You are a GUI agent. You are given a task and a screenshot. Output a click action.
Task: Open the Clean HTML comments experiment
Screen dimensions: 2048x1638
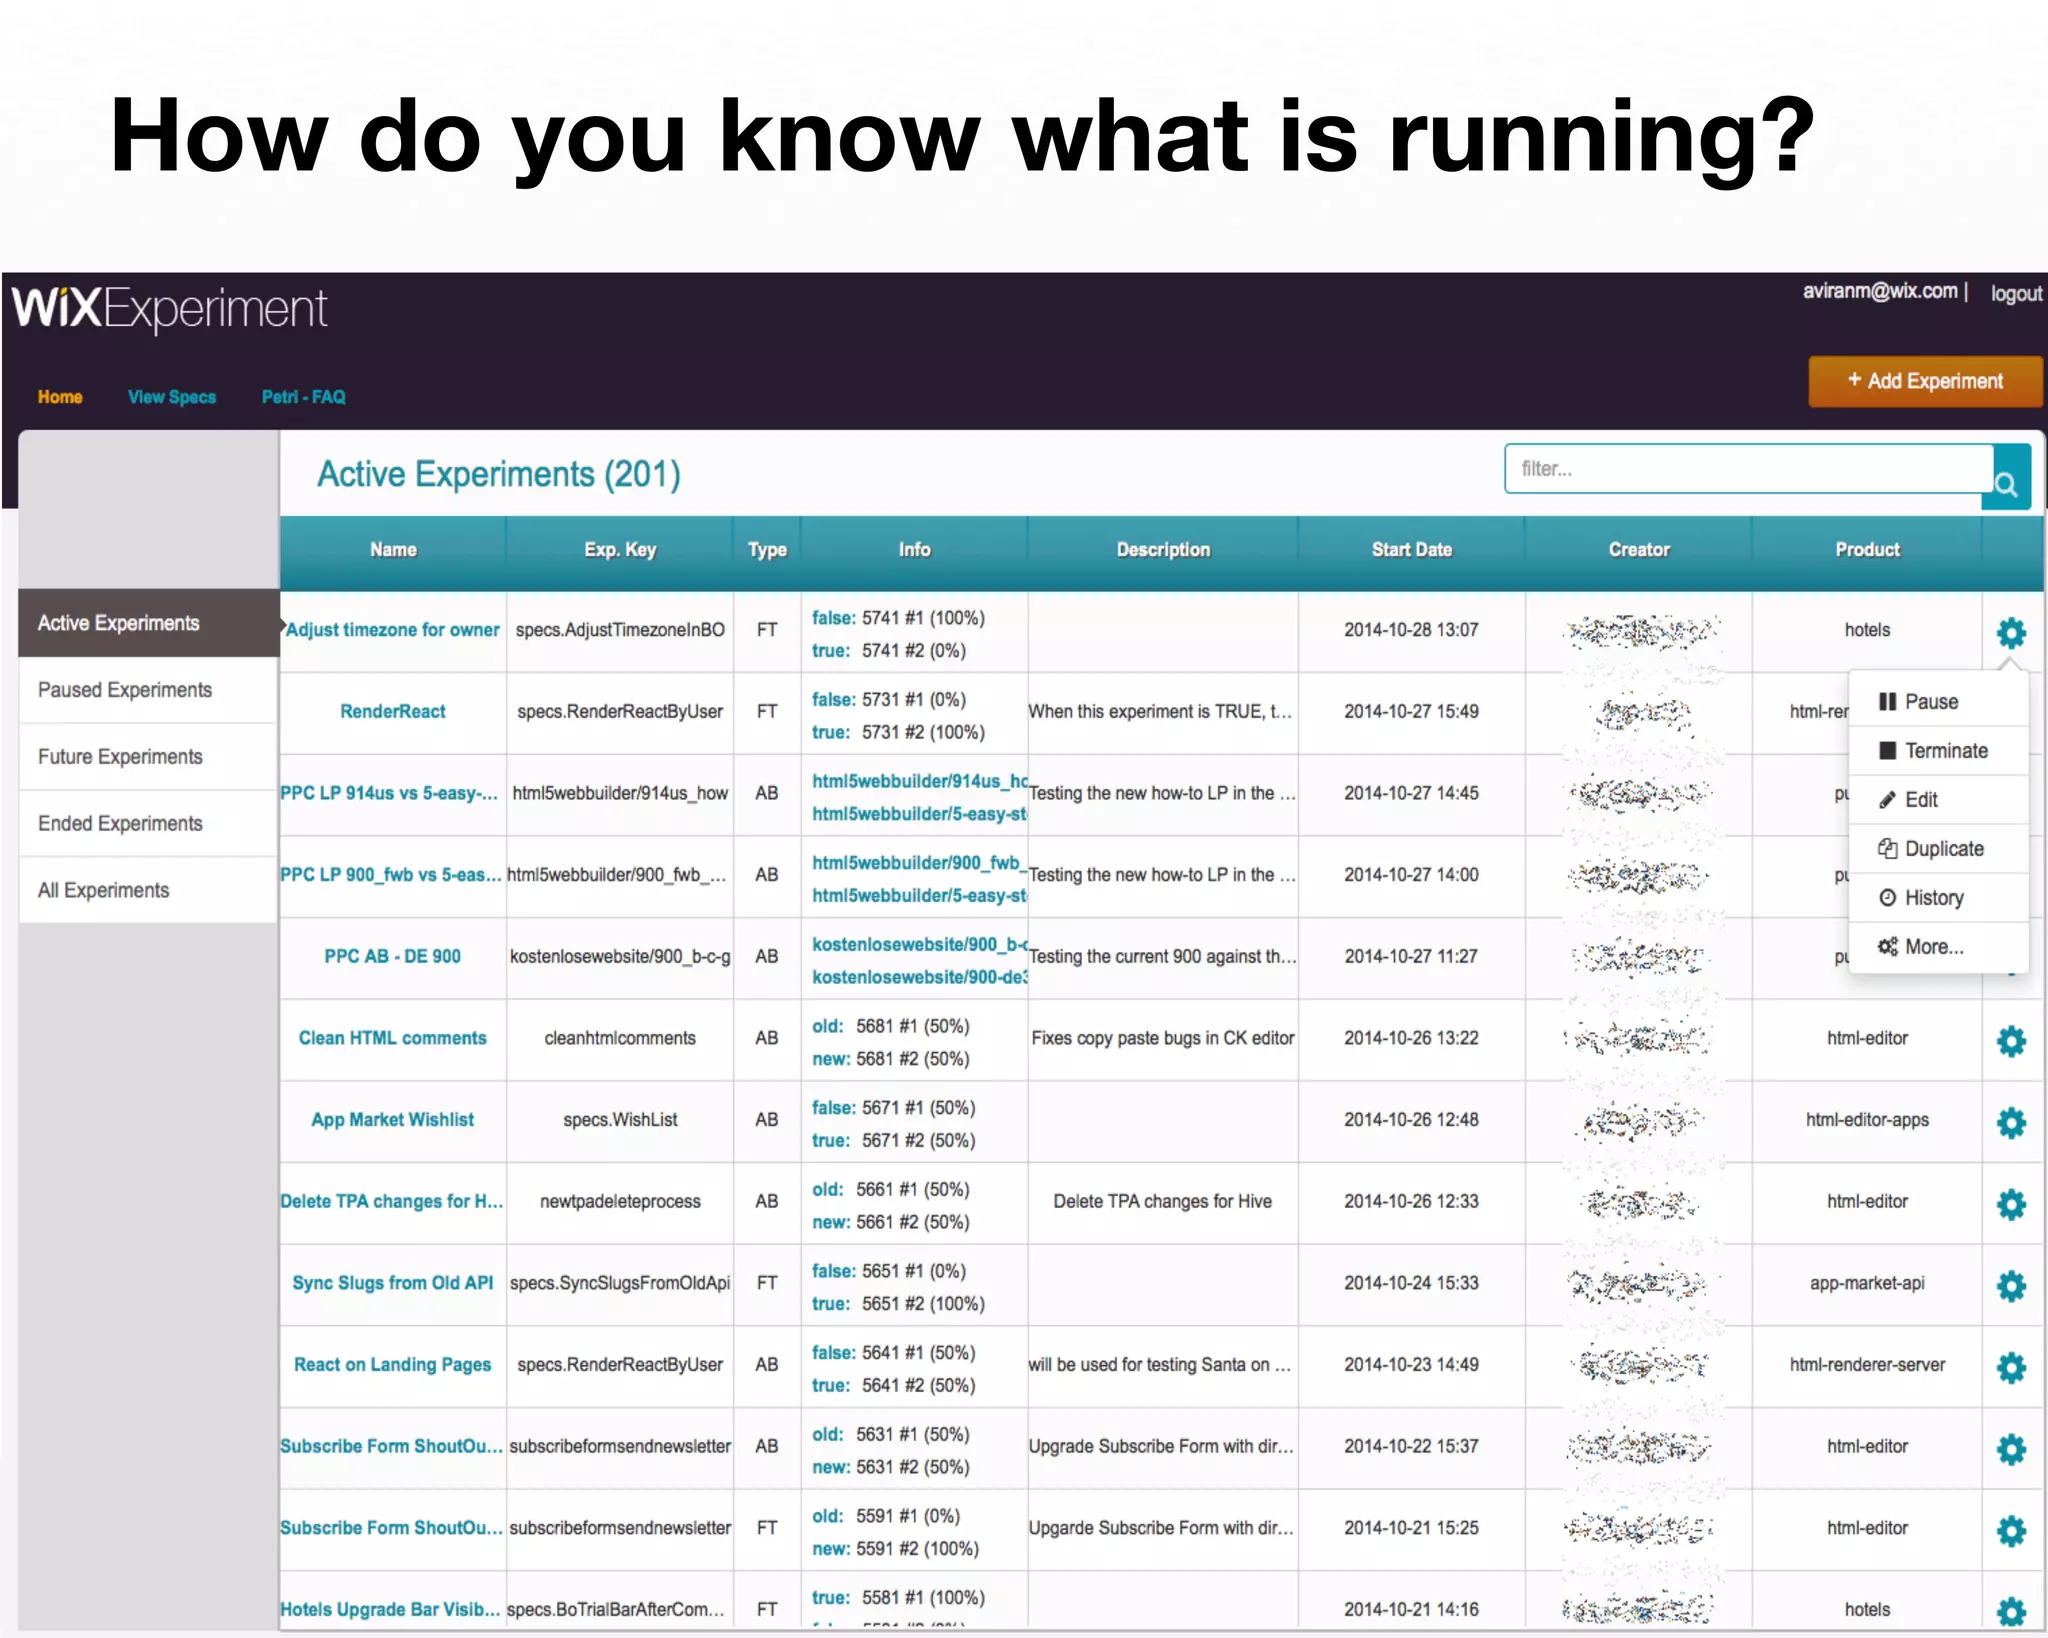(393, 1039)
